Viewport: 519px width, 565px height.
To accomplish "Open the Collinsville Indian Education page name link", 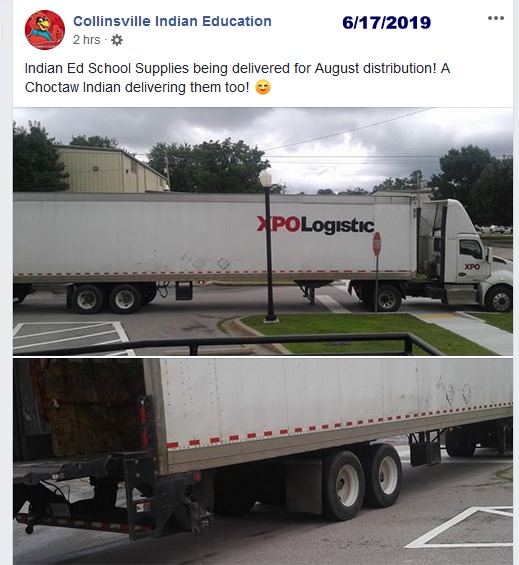I will [172, 21].
